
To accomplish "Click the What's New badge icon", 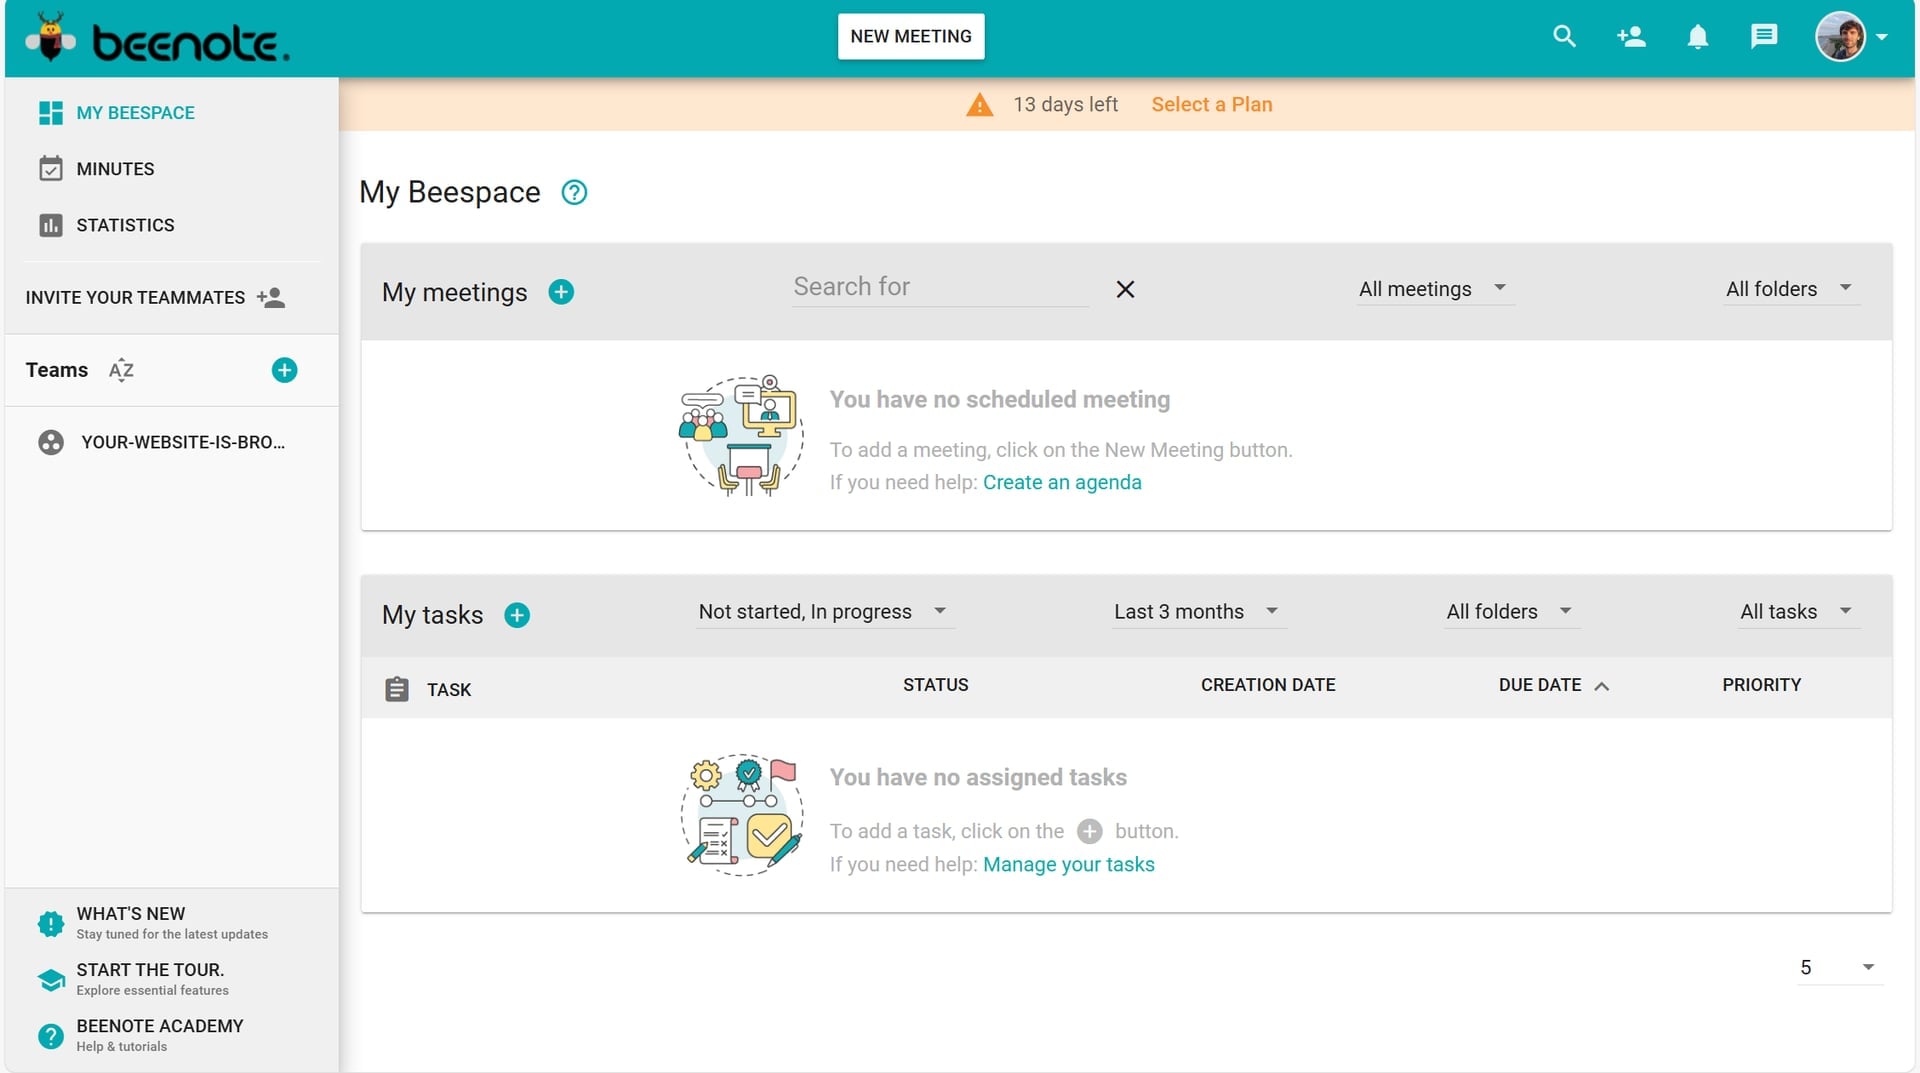I will click(51, 923).
